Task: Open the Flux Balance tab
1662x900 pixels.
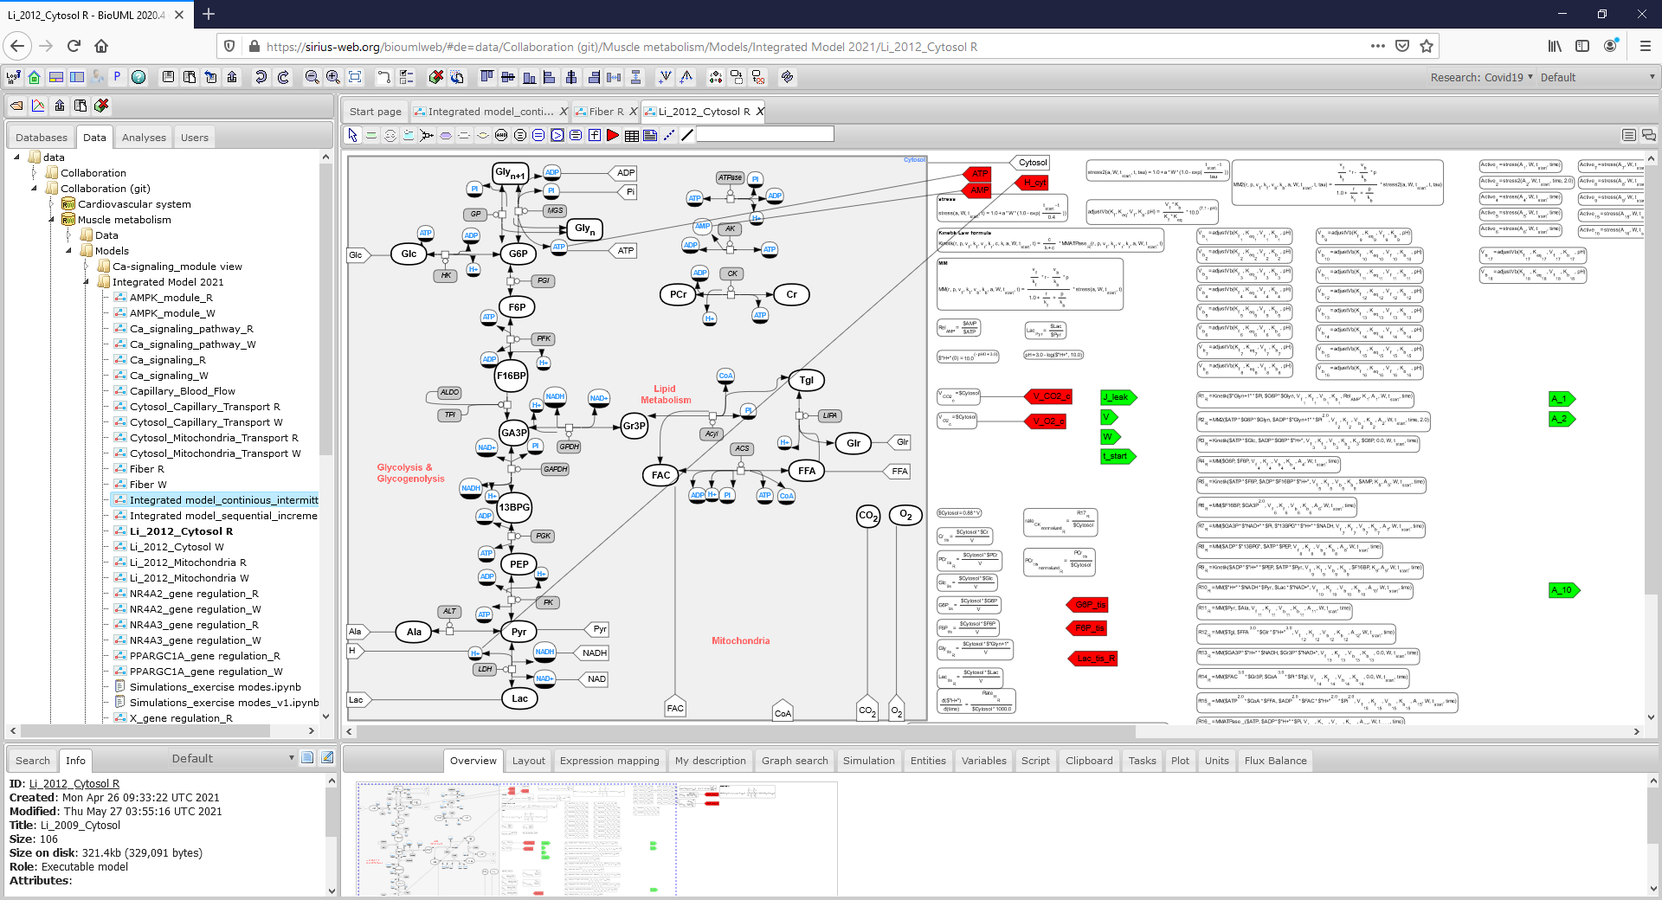Action: click(x=1275, y=761)
